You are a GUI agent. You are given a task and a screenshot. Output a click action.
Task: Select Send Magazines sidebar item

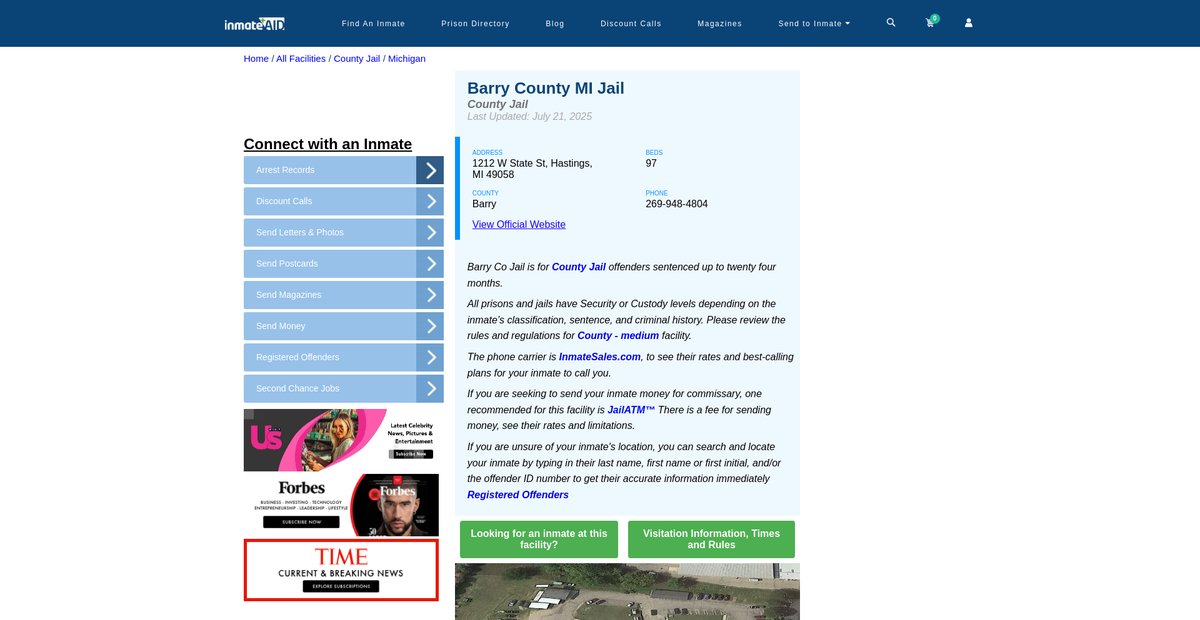click(330, 295)
